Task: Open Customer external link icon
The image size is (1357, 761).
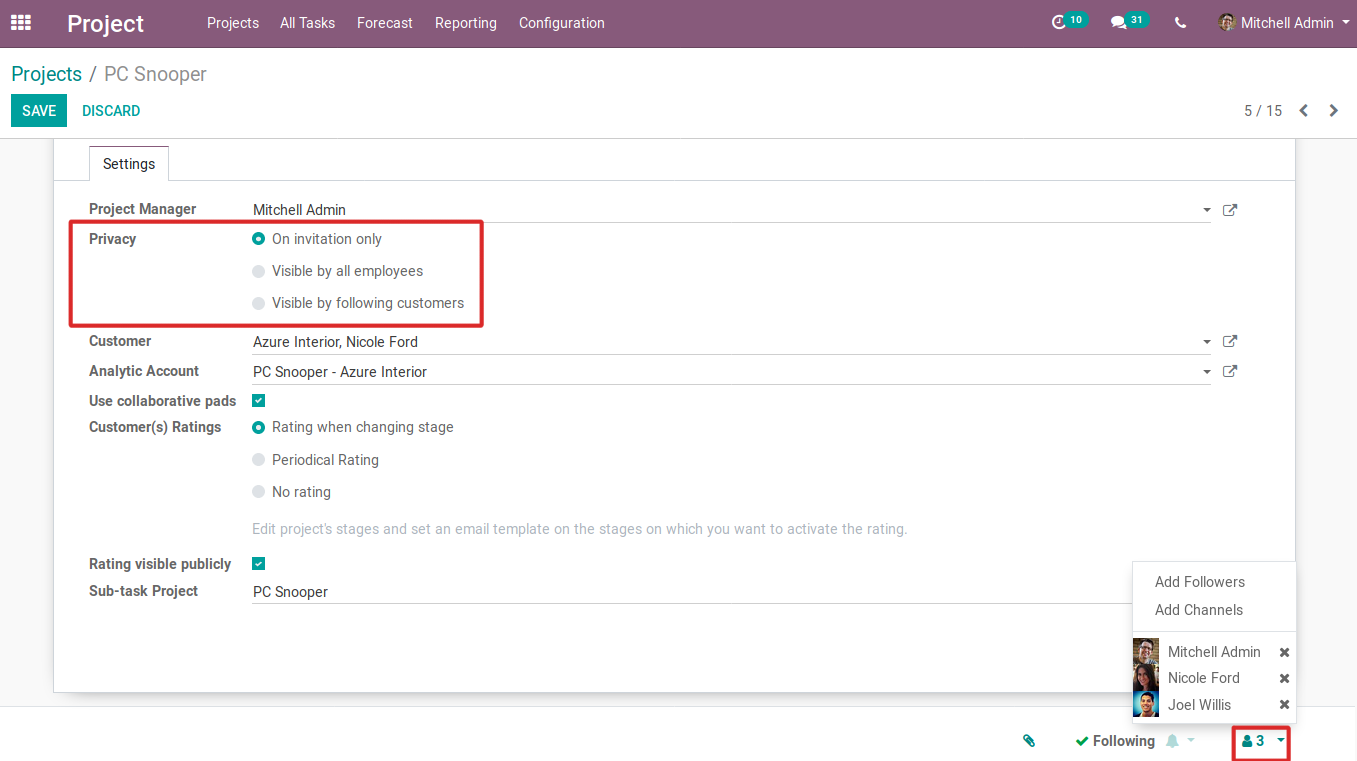Action: (1230, 341)
